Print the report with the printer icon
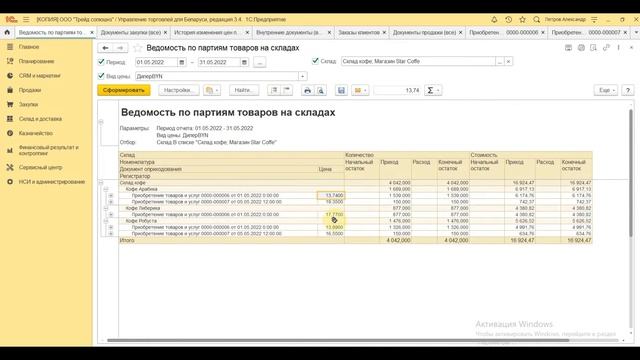The image size is (640, 360). [x=307, y=90]
